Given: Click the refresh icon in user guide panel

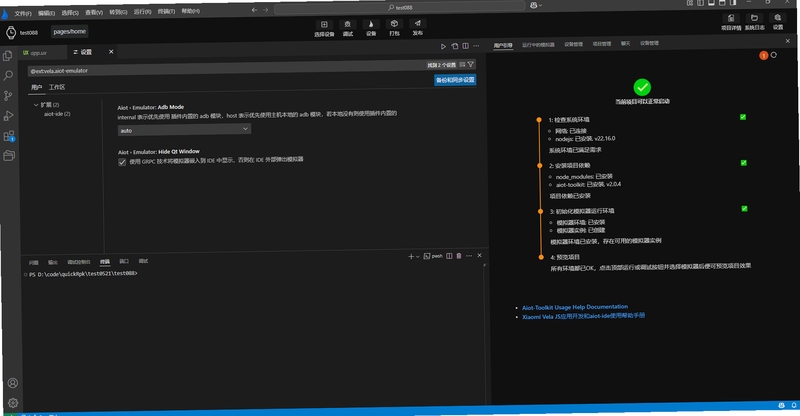Looking at the screenshot, I should coord(773,55).
